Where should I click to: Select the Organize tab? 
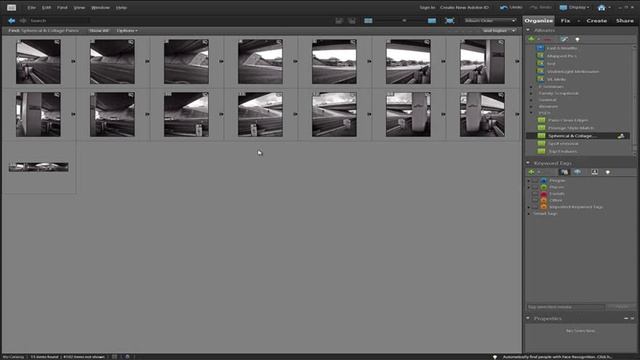pos(538,20)
